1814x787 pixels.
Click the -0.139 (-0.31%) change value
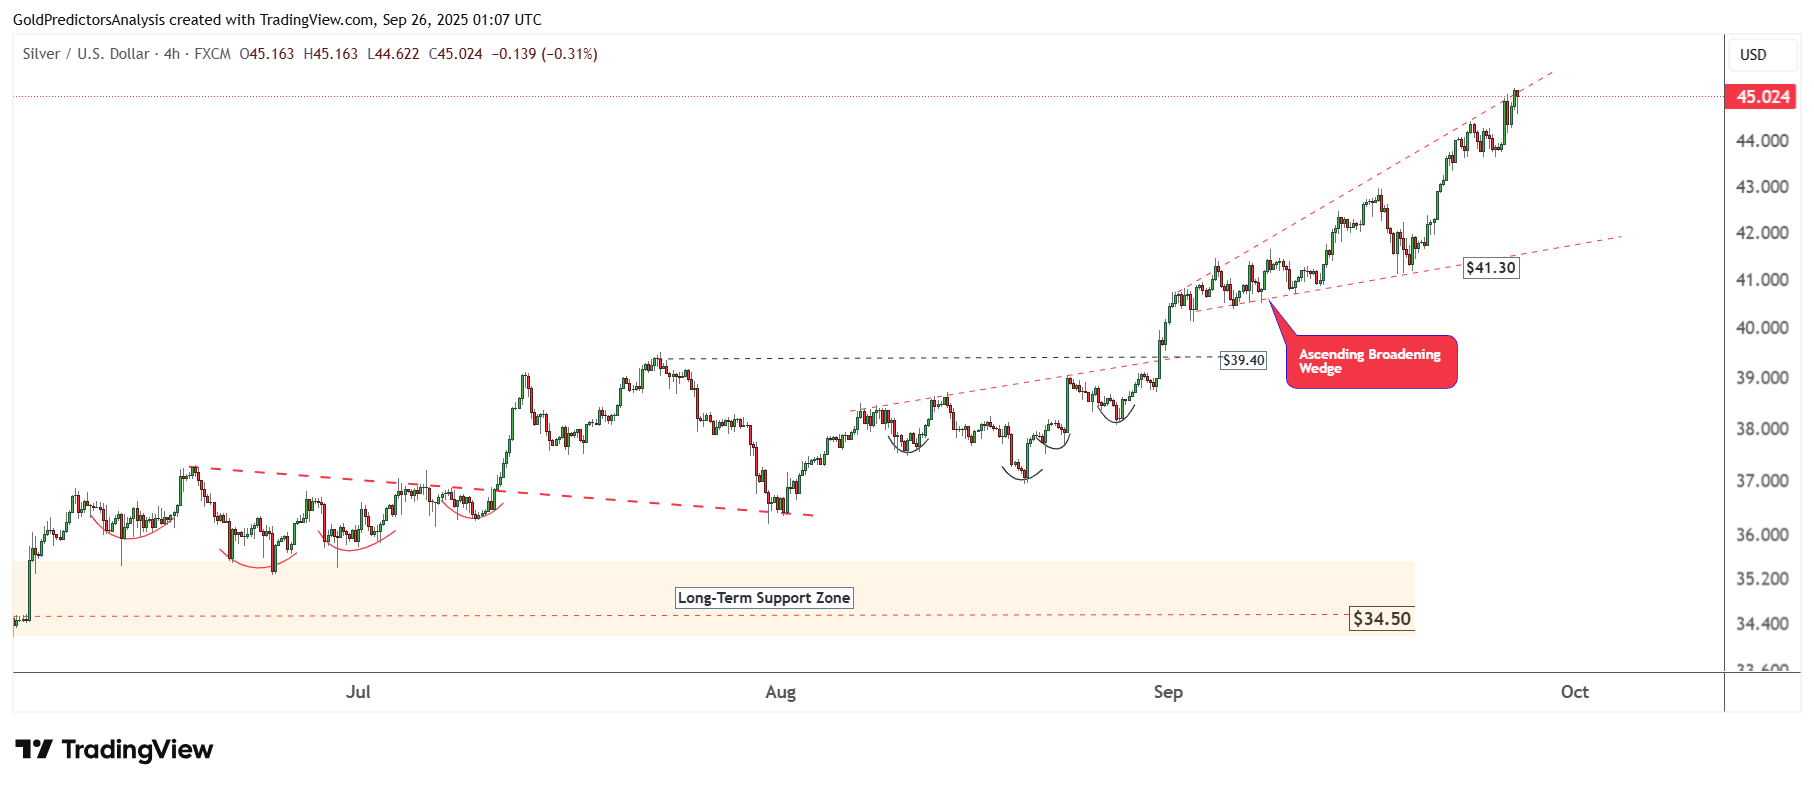545,54
